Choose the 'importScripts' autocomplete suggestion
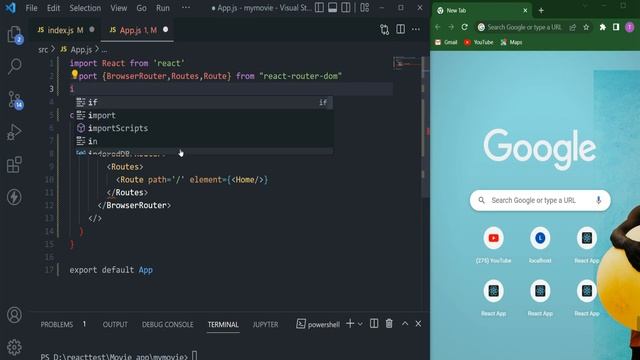 point(203,128)
